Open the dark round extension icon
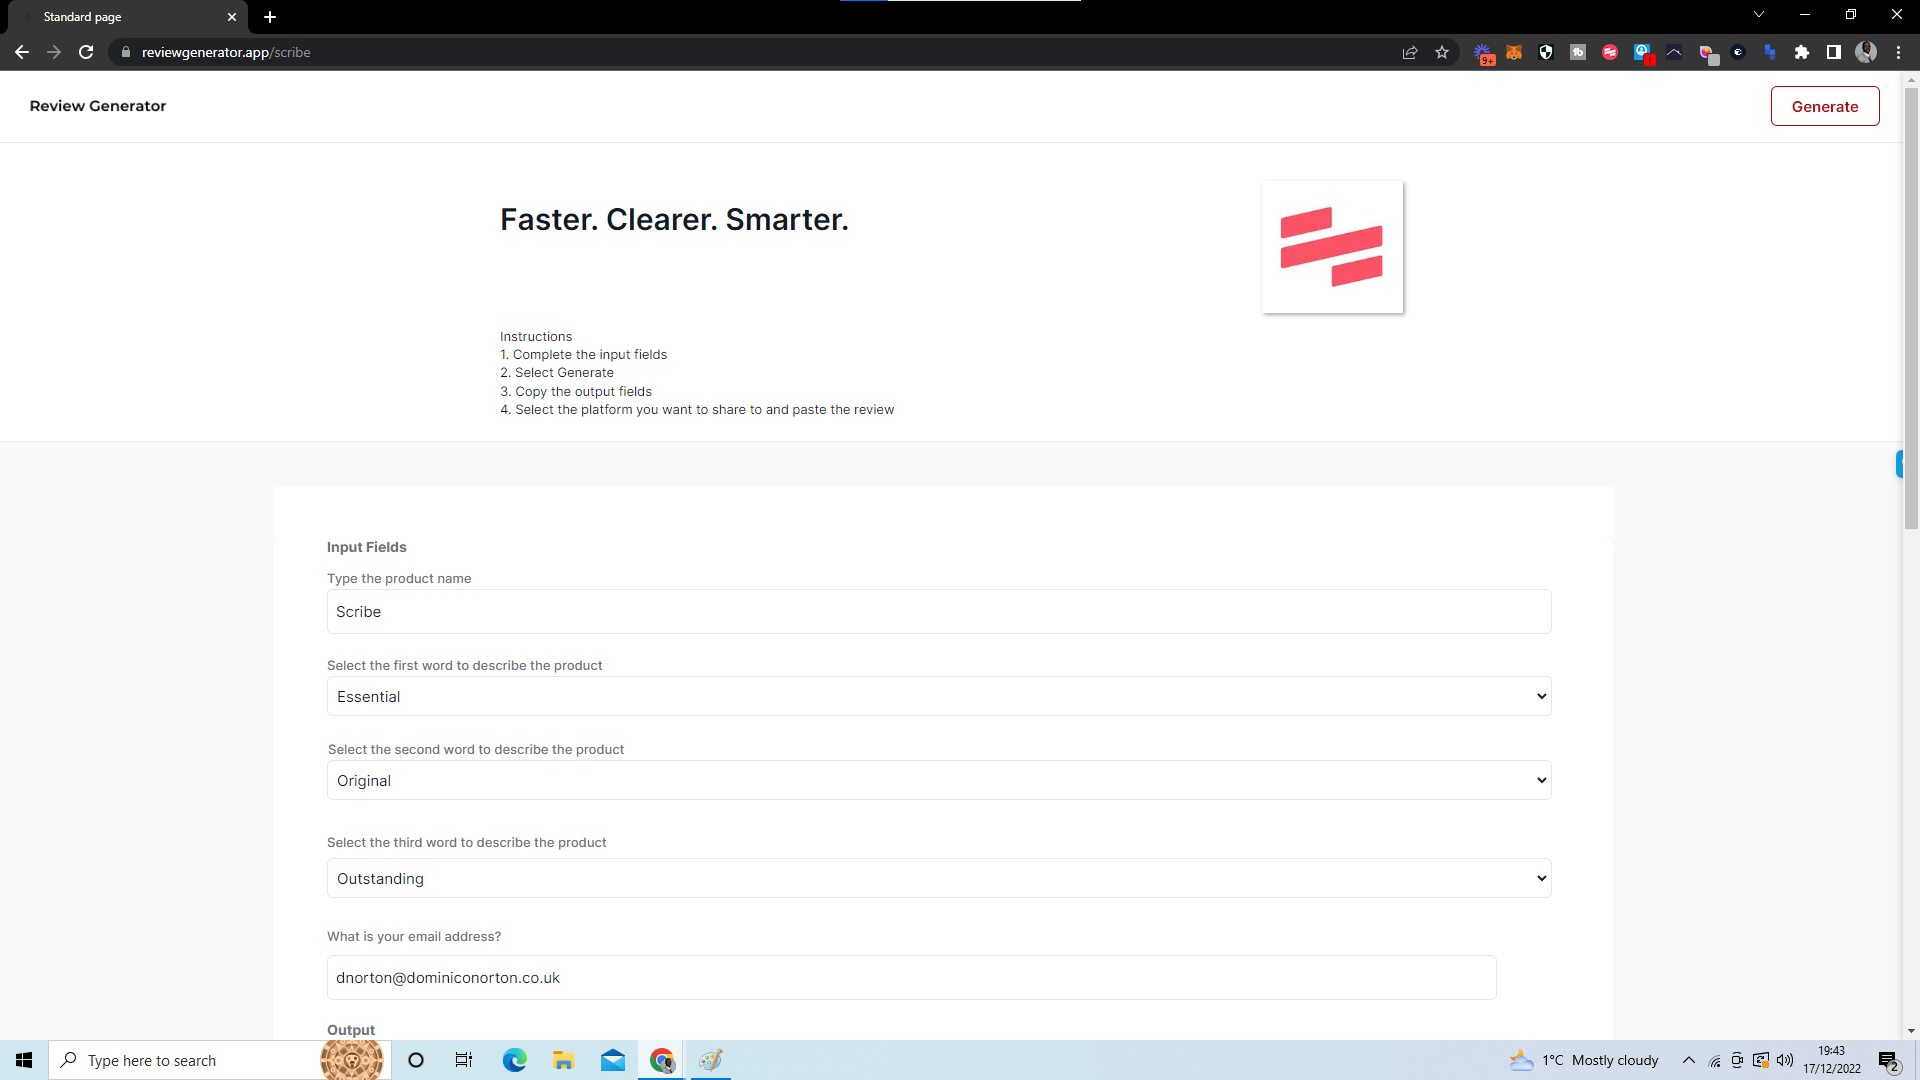This screenshot has width=1920, height=1080. click(x=1738, y=52)
